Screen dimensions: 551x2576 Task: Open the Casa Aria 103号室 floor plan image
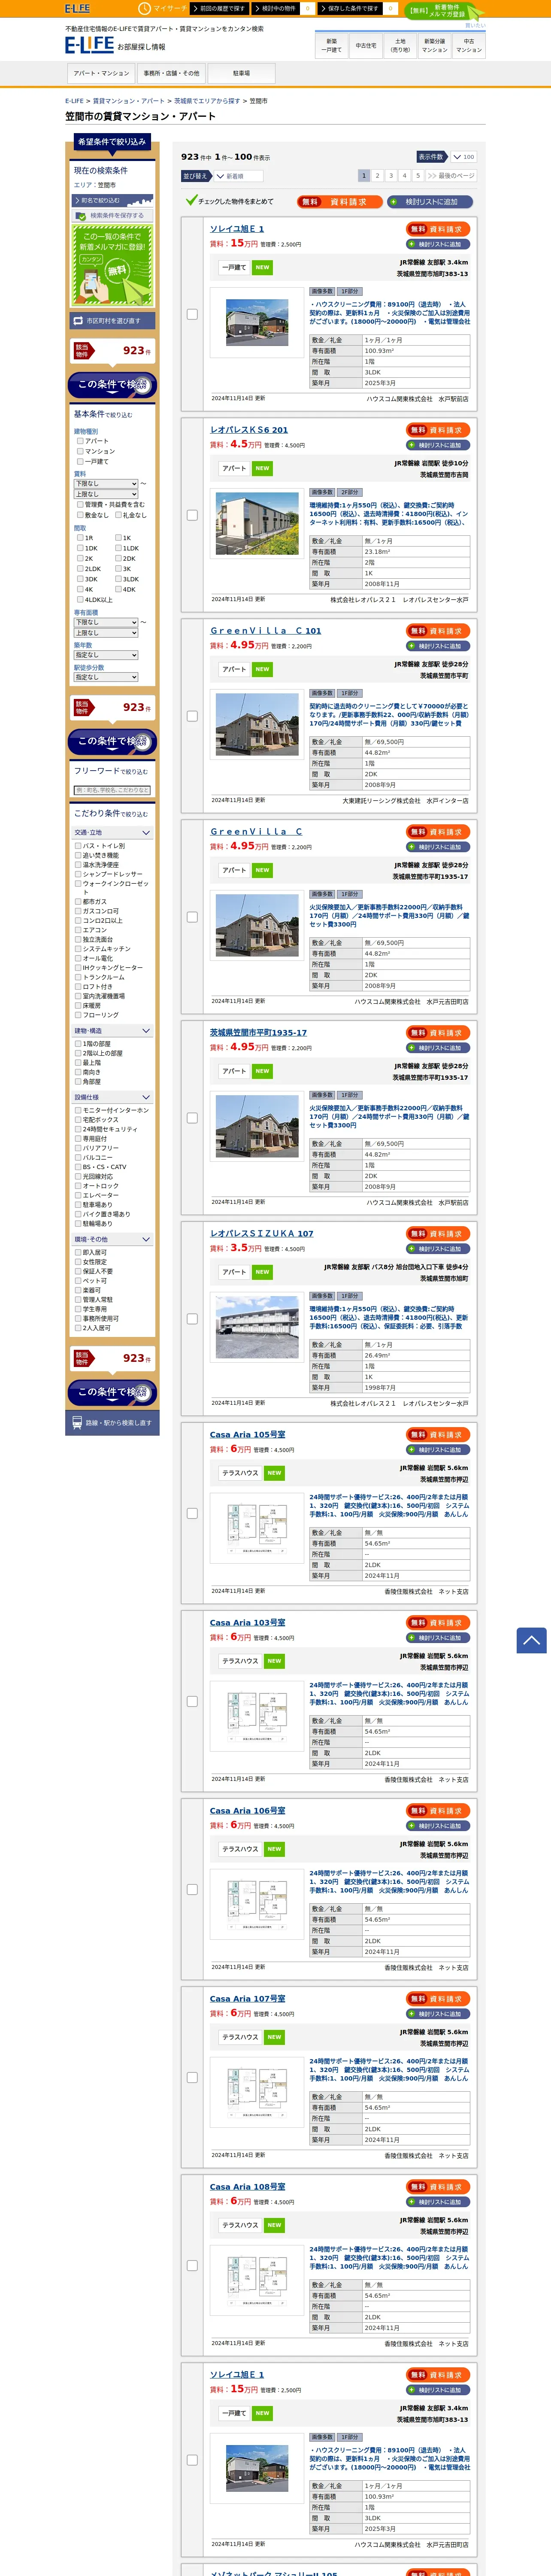pos(257,1715)
